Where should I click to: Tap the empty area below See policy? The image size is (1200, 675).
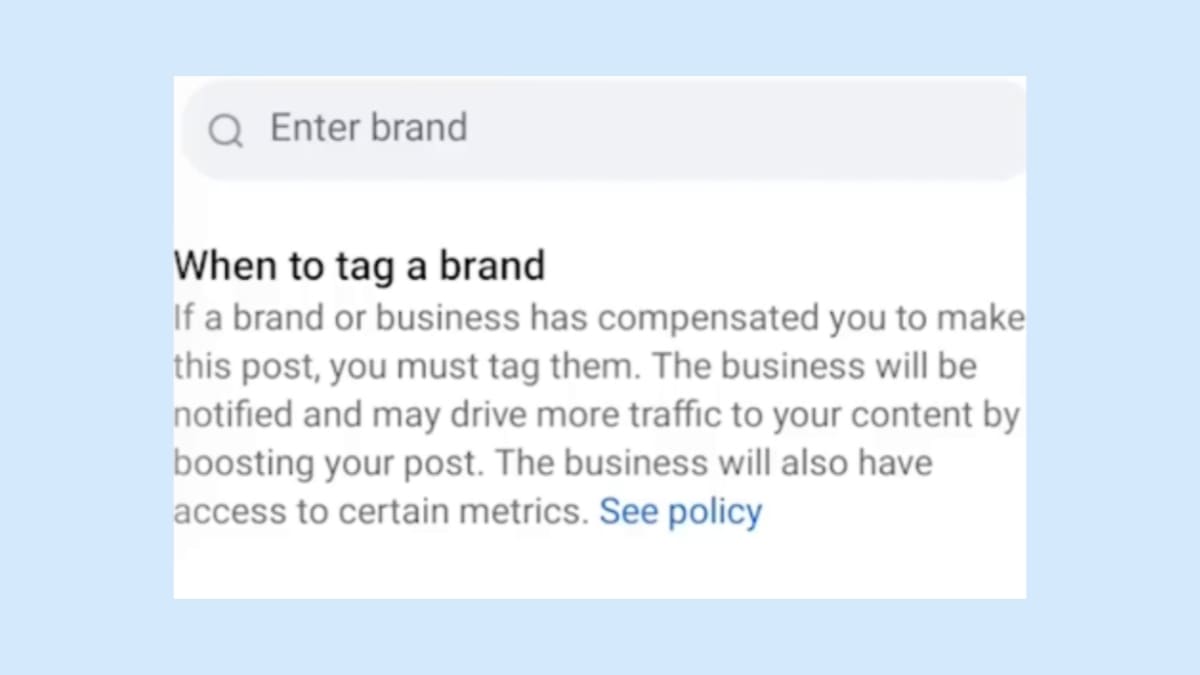point(600,565)
